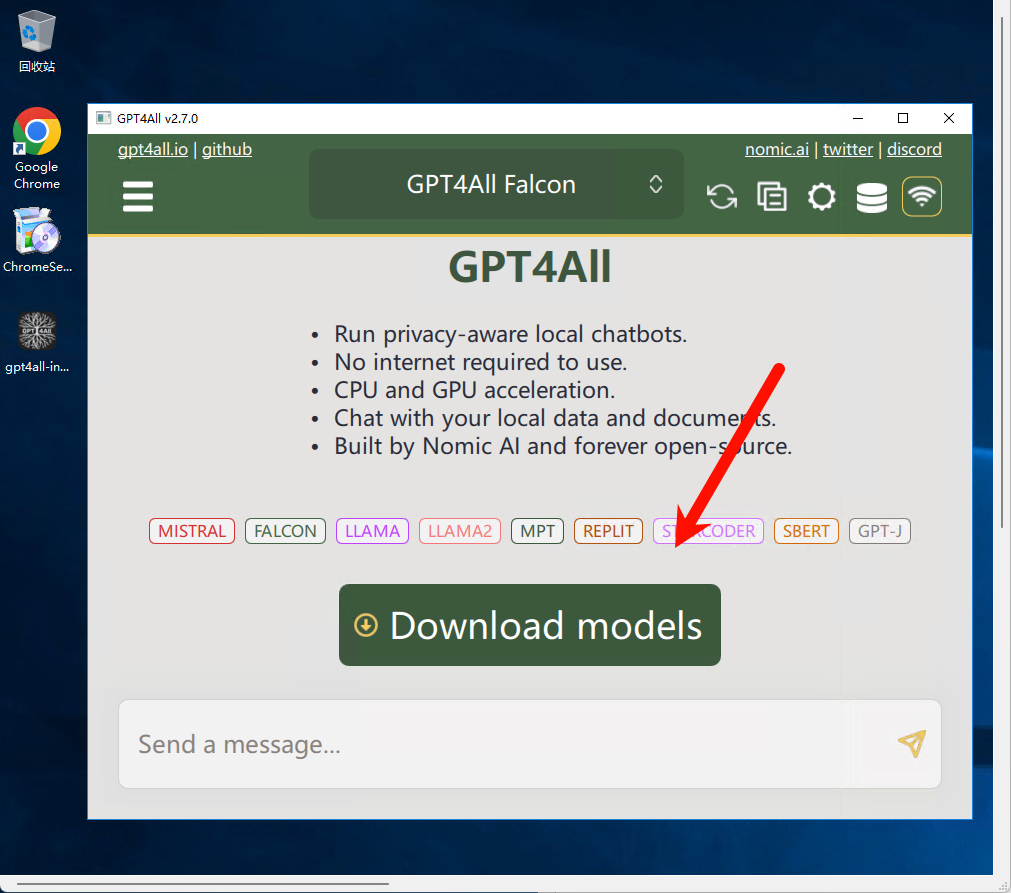Open the GPT4All Falcon model dropdown
This screenshot has width=1011, height=893.
(496, 184)
